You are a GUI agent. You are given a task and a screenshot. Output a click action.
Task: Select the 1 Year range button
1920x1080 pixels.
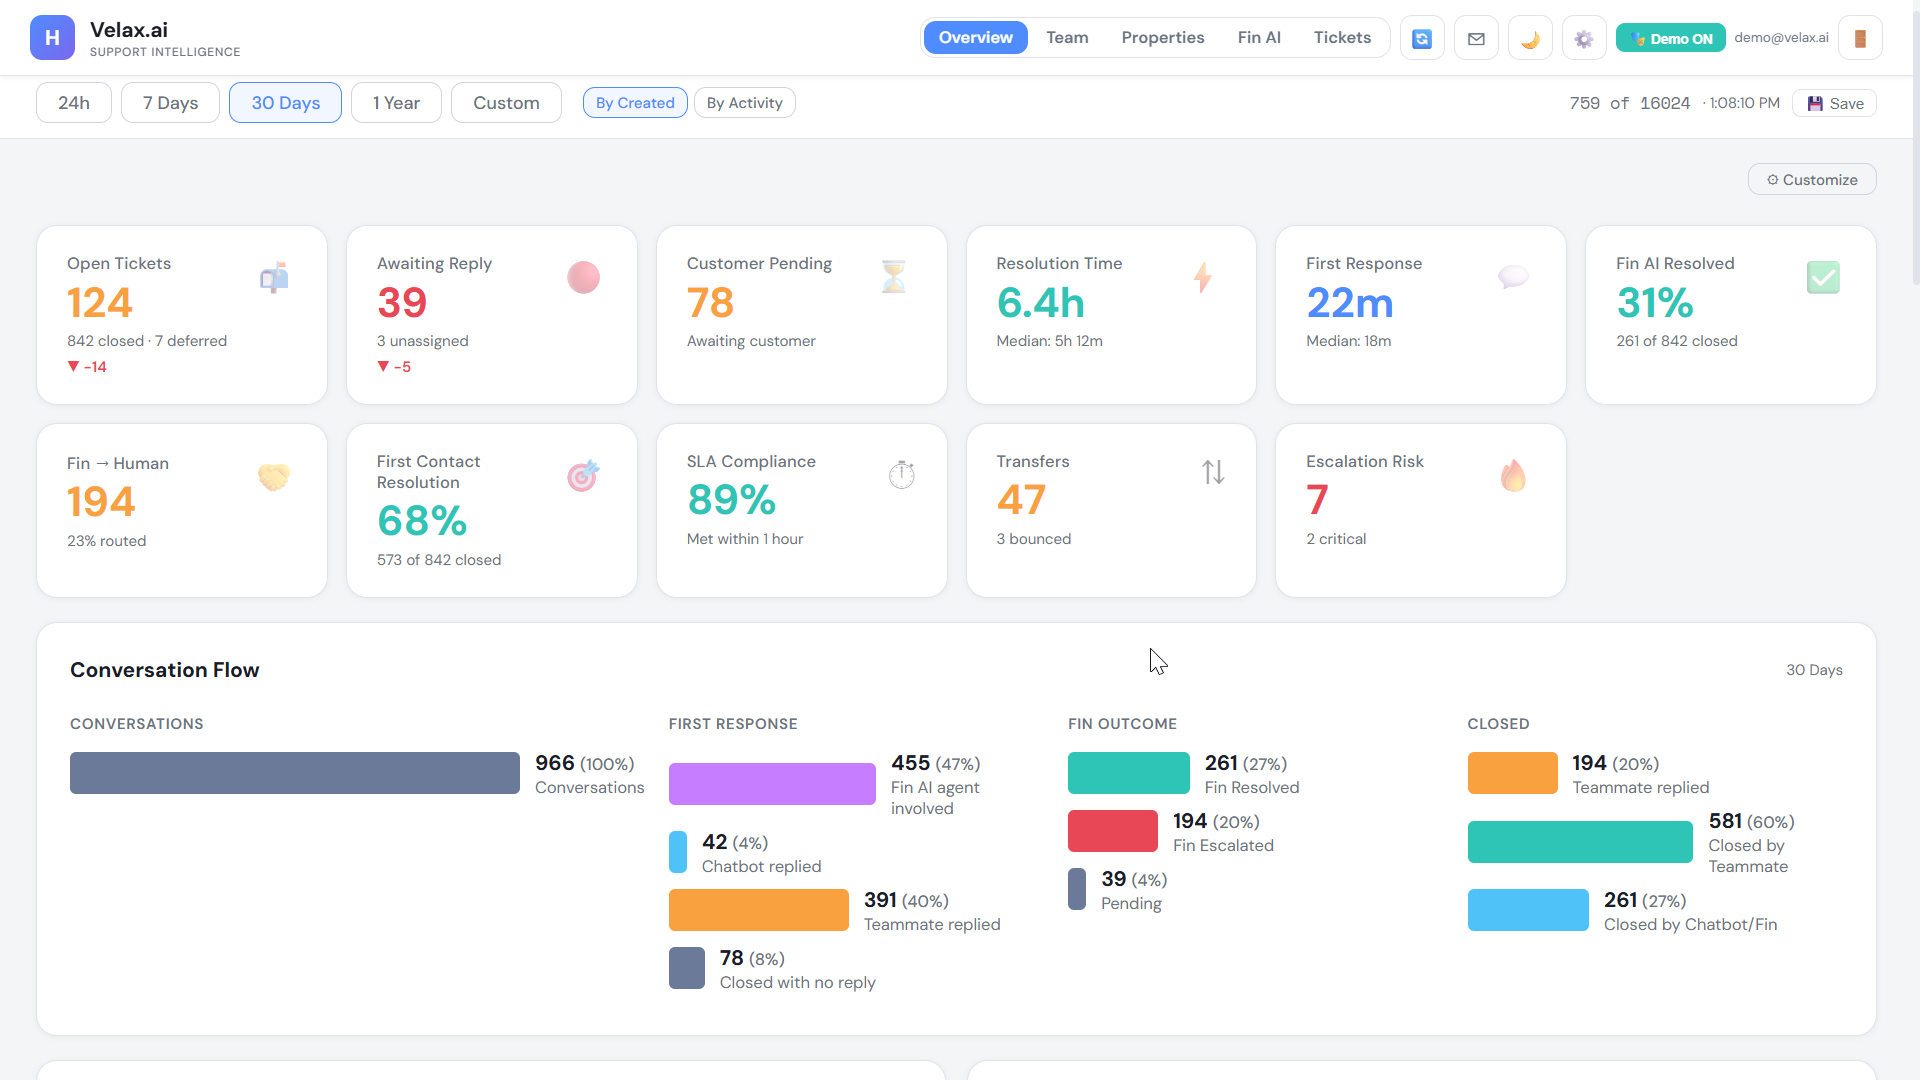tap(396, 103)
